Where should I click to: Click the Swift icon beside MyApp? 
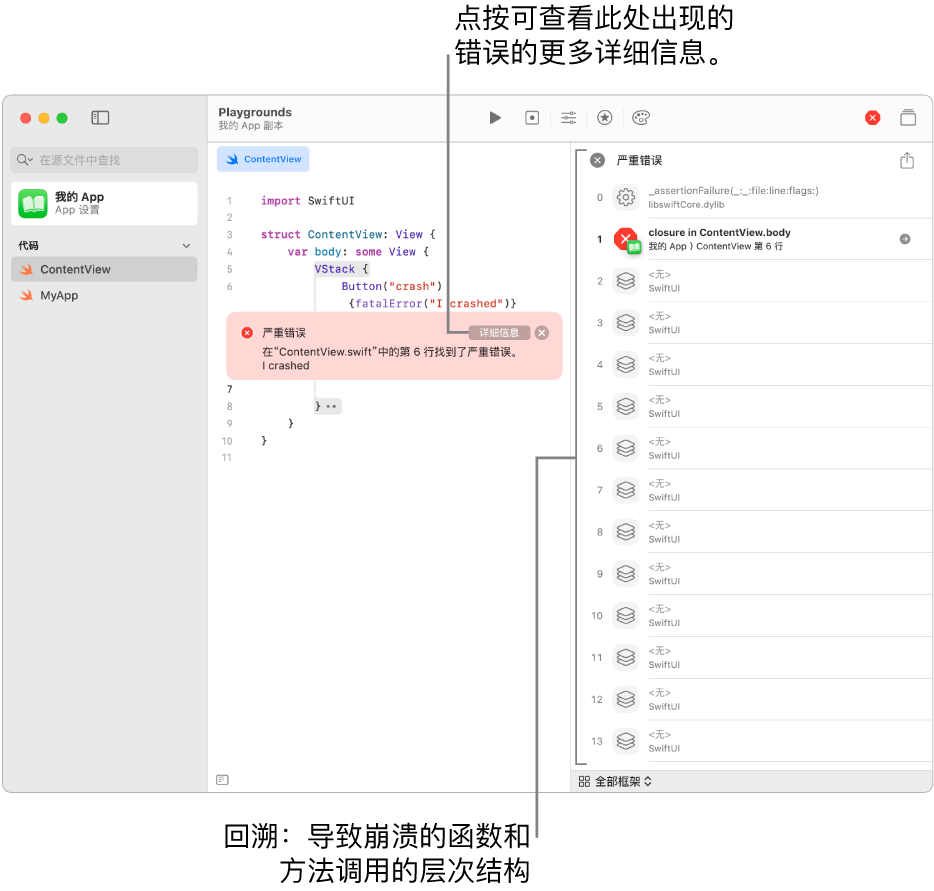[x=26, y=295]
